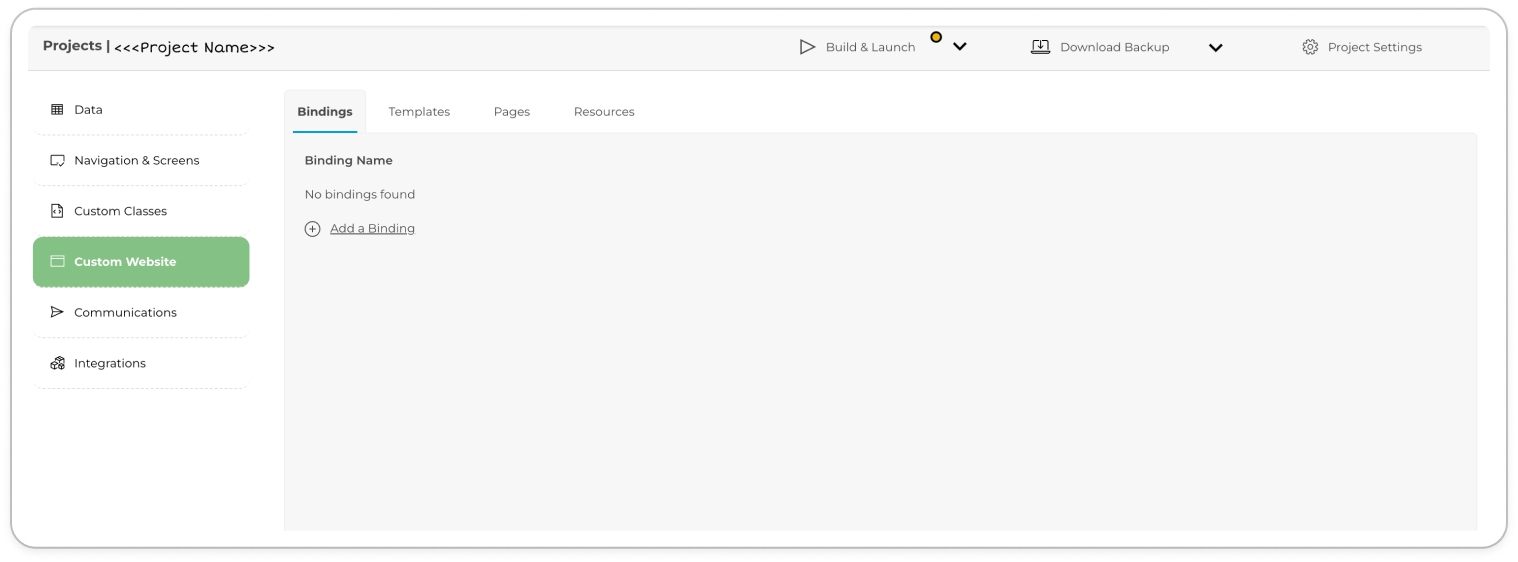Click the Custom Website window icon

[57, 262]
